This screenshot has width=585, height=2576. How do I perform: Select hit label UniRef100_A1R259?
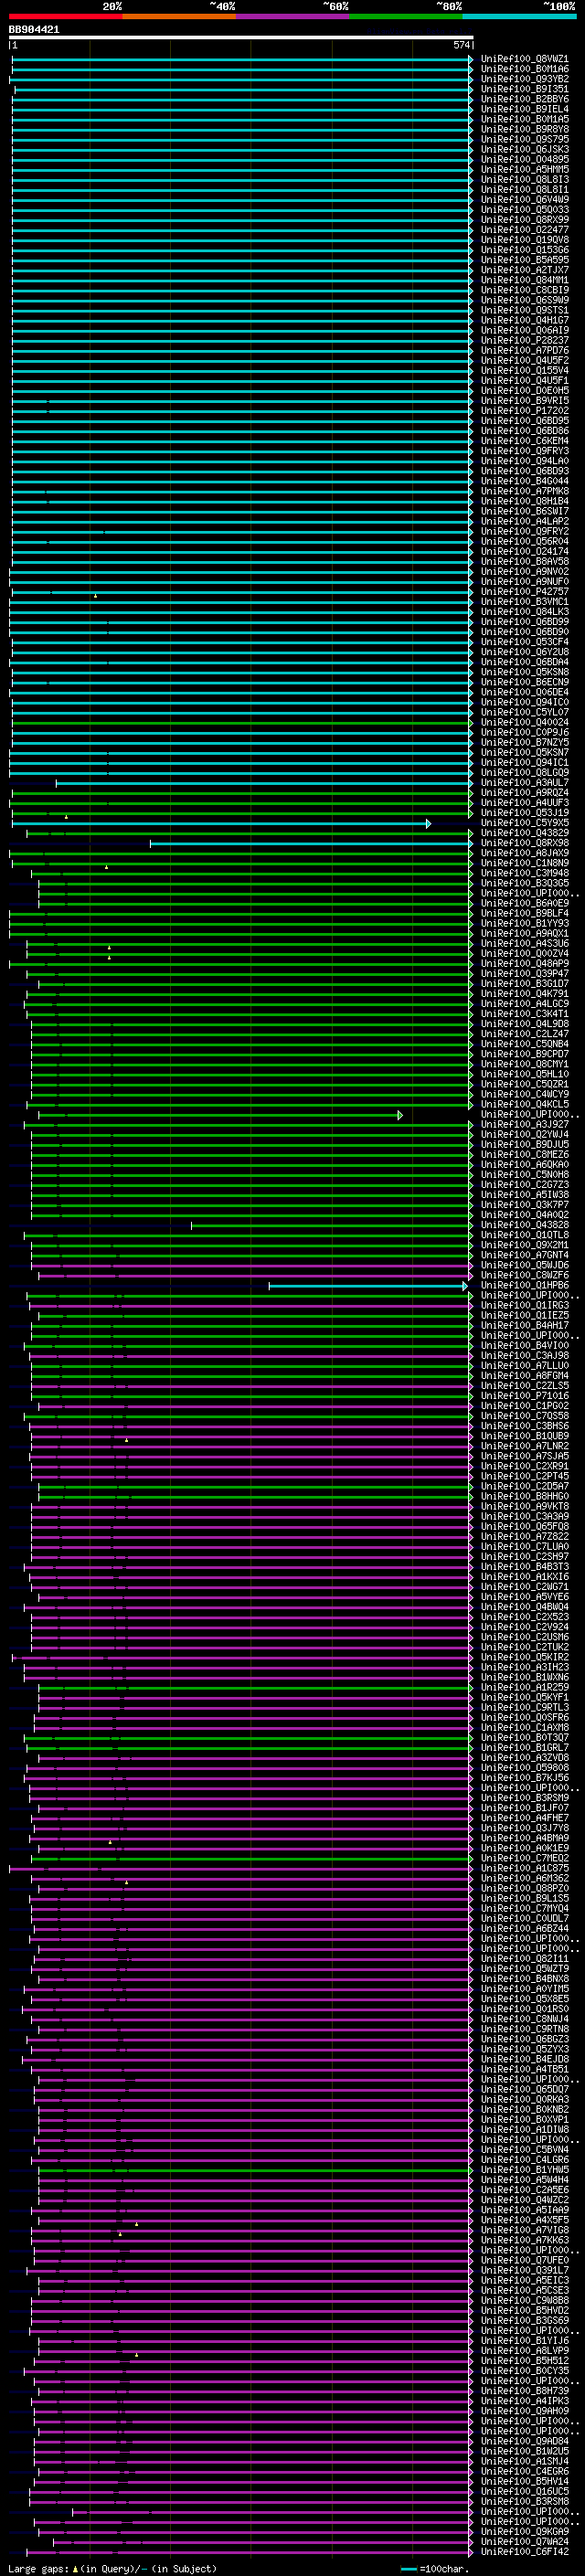pos(525,1687)
